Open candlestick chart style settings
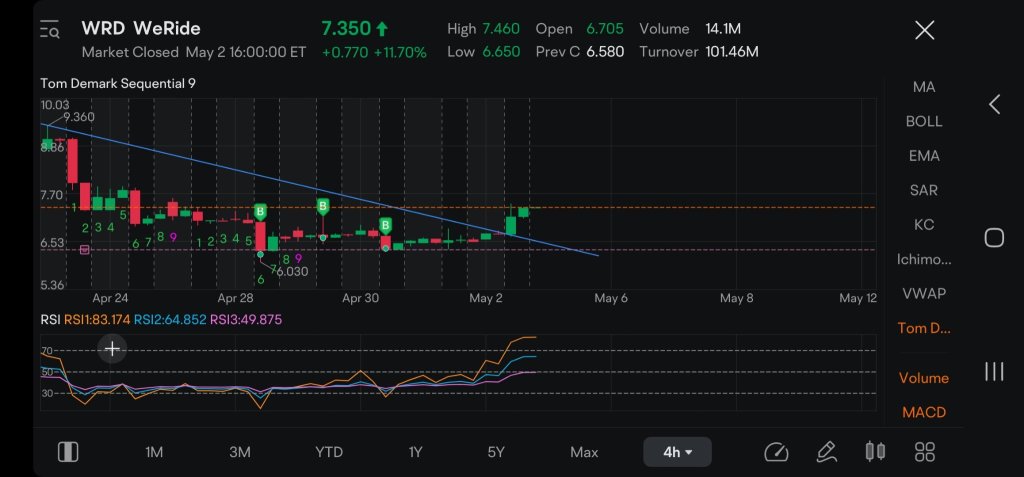The height and width of the screenshot is (477, 1024). click(875, 452)
